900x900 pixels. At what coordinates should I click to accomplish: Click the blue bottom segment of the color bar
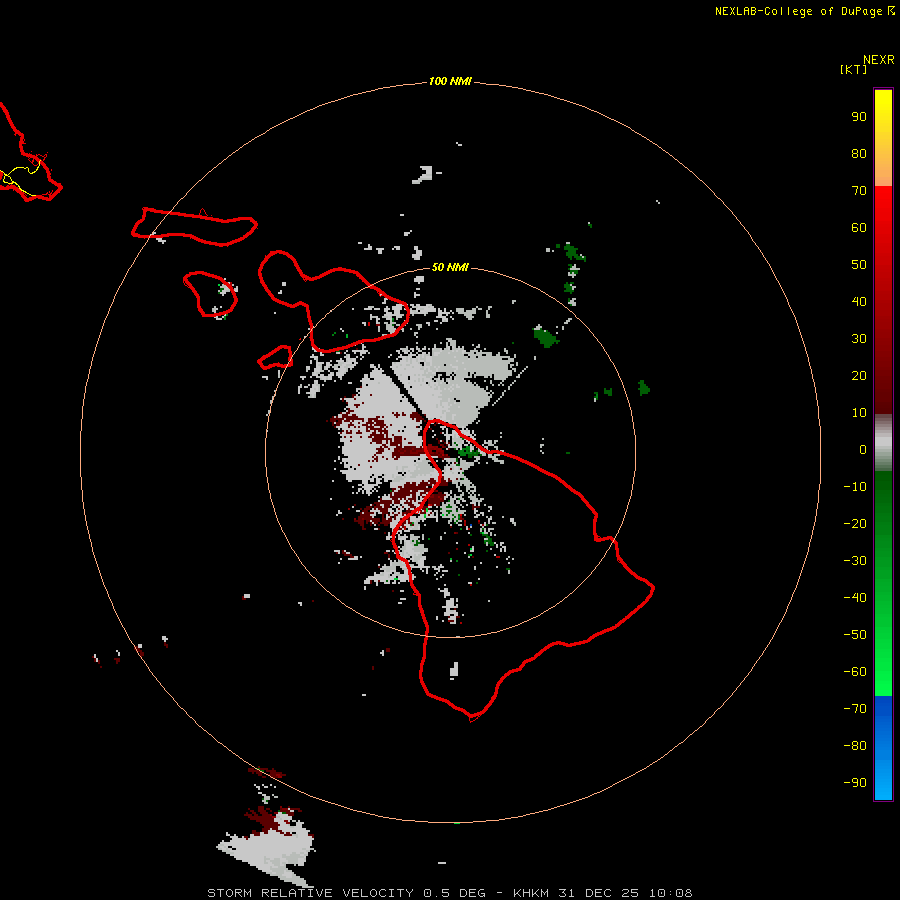(883, 748)
